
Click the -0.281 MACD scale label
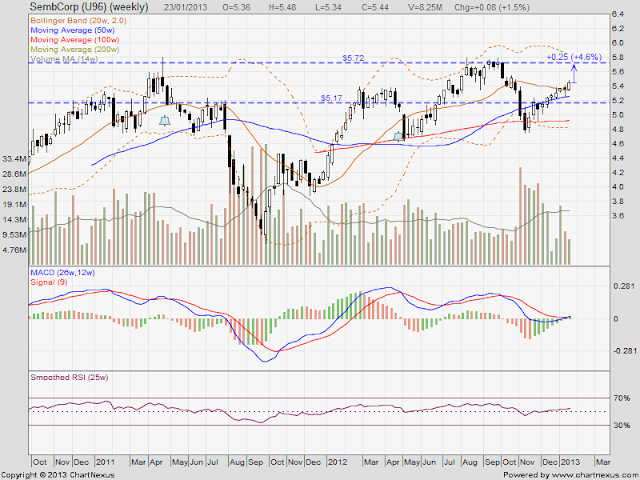coord(623,351)
